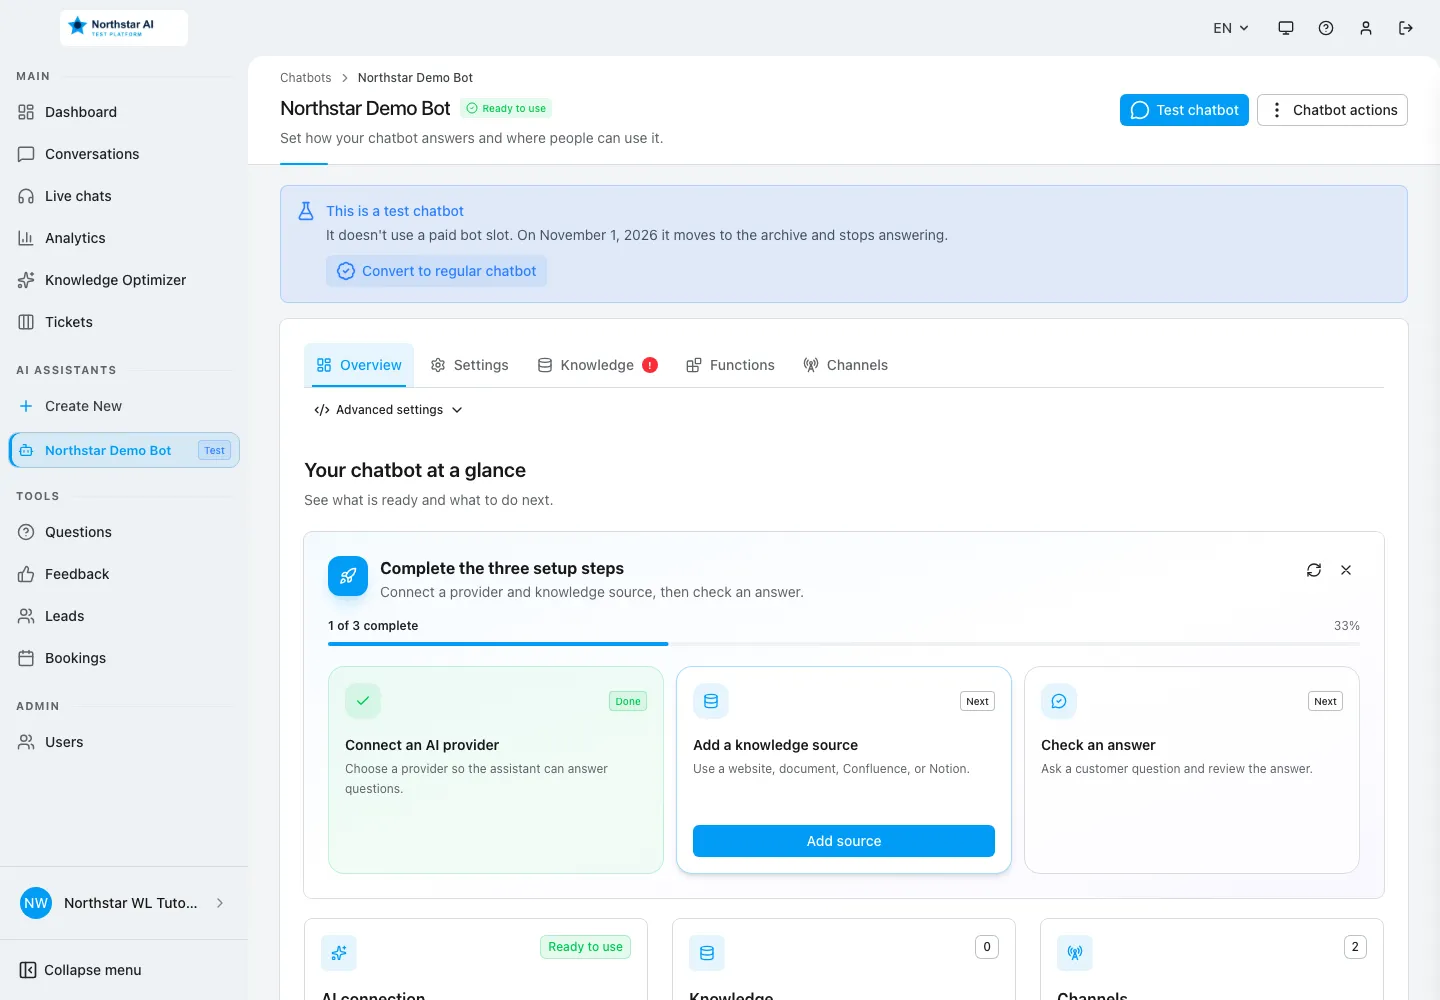The height and width of the screenshot is (1000, 1440).
Task: Dismiss the setup steps card
Action: click(x=1346, y=570)
